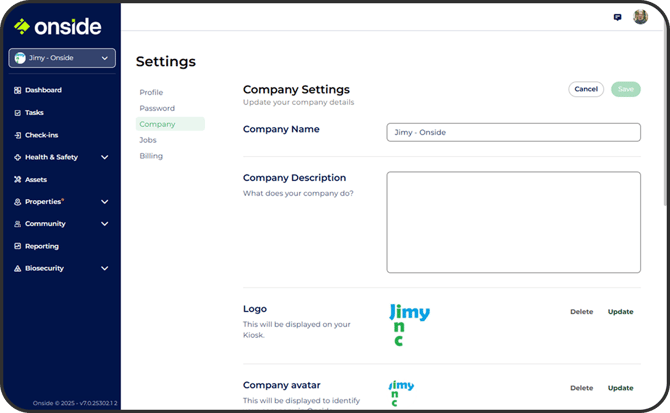Open the Dashboard icon in the sidebar
This screenshot has width=670, height=413.
pos(17,90)
